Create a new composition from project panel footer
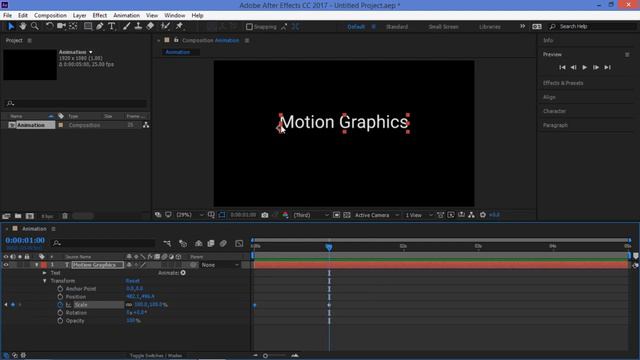The image size is (640, 360). 30,216
